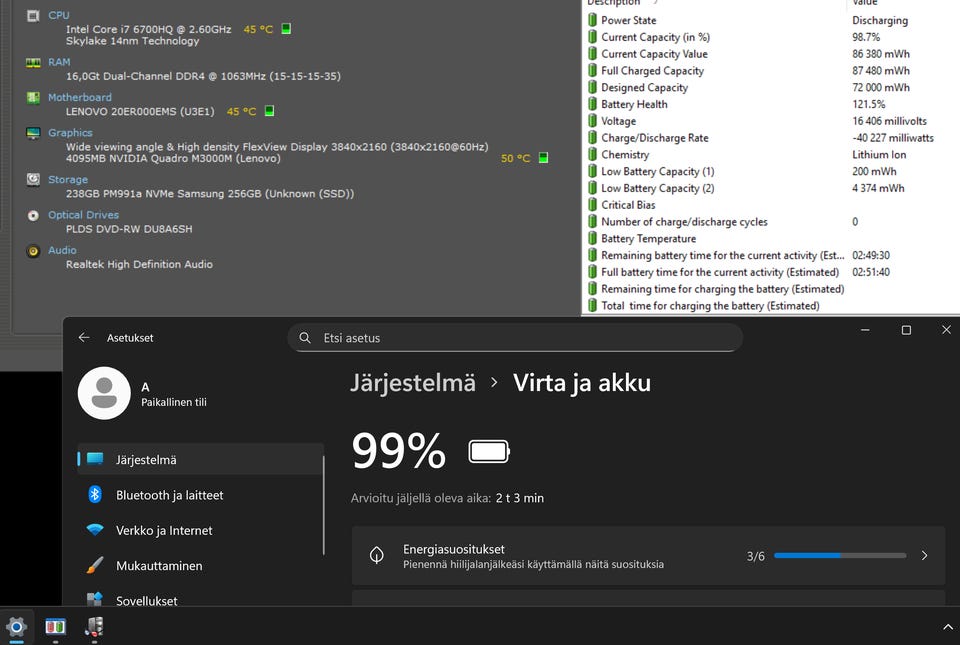Viewport: 960px width, 645px height.
Task: Click the Motherboard icon
Action: [x=33, y=98]
